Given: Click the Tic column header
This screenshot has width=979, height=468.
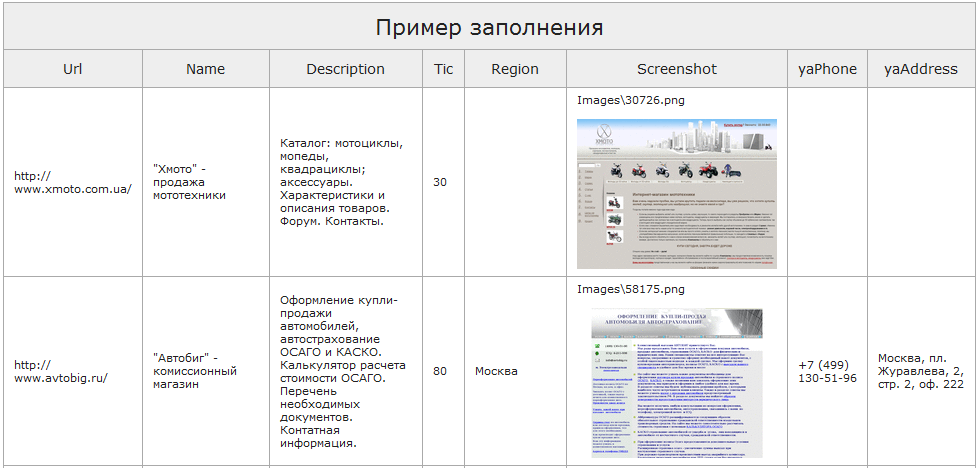Looking at the screenshot, I should pyautogui.click(x=443, y=69).
